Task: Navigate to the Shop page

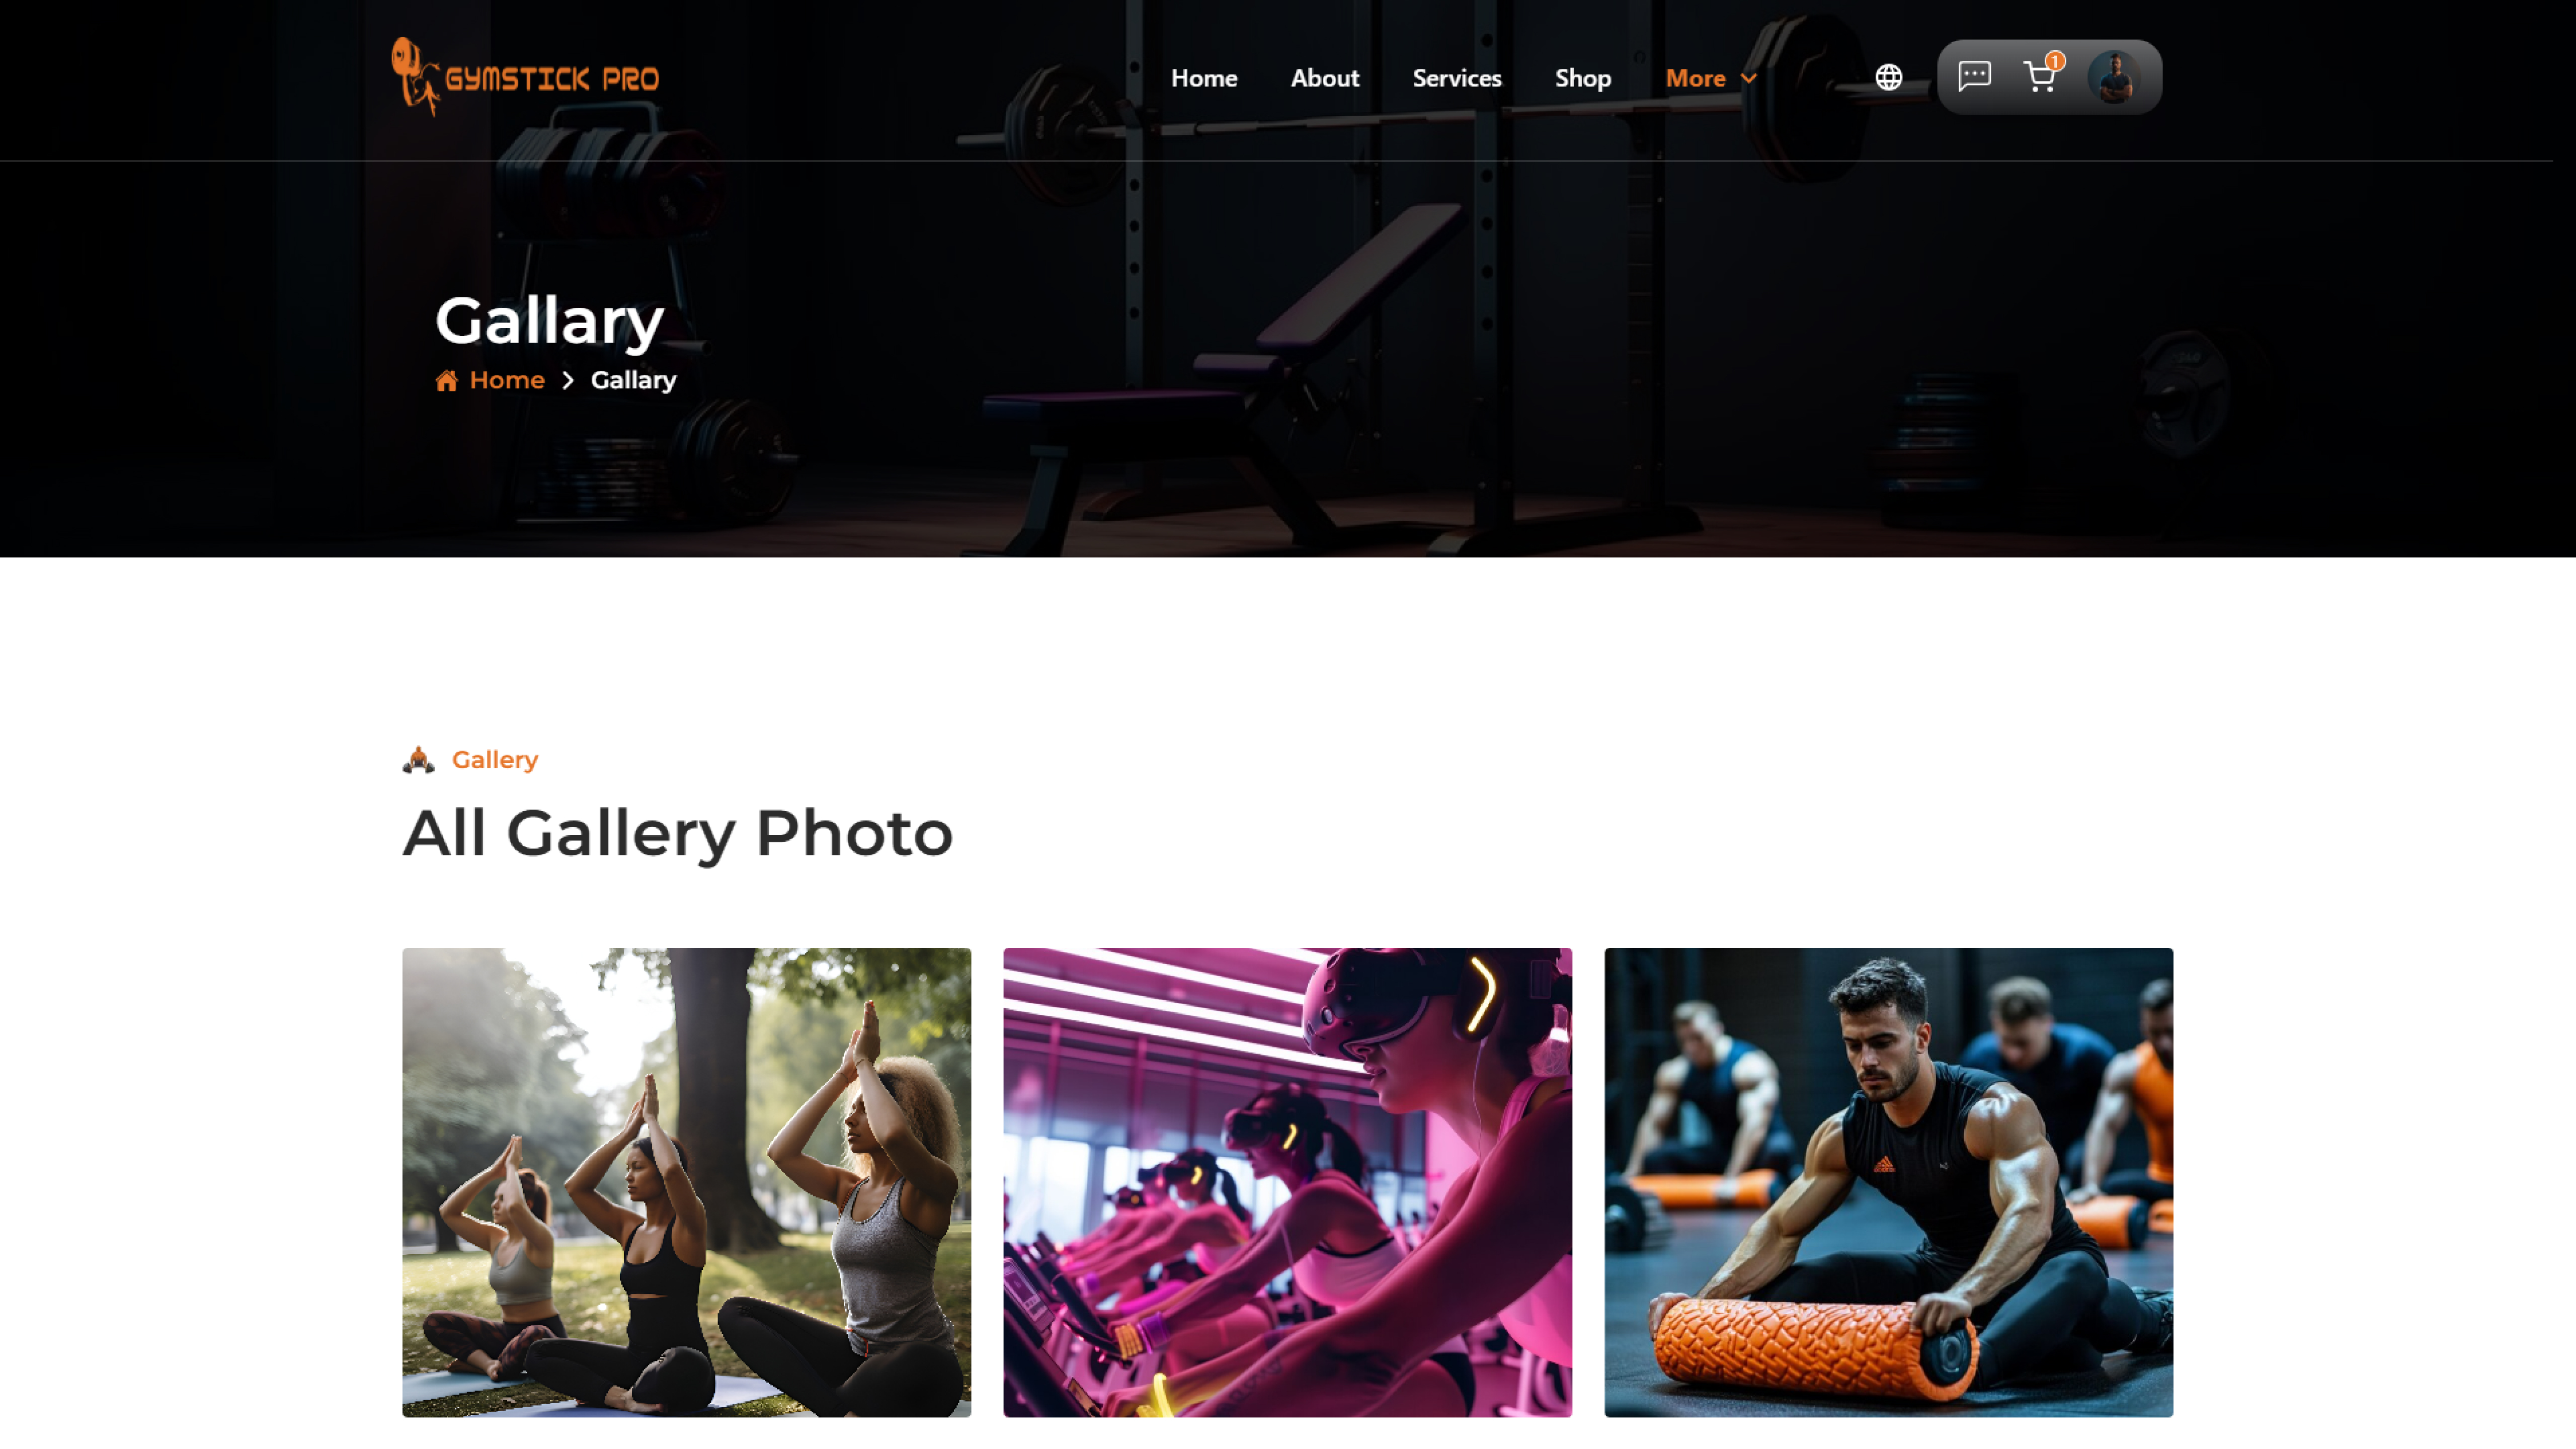Action: click(x=1582, y=78)
